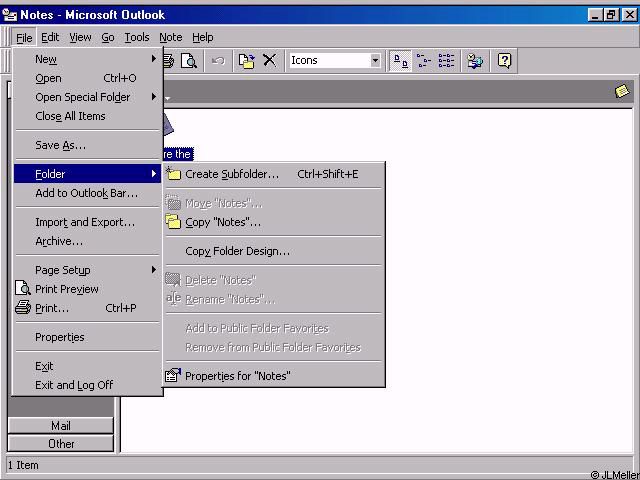Click the Print Preview toolbar icon
This screenshot has height=480, width=640.
(189, 61)
